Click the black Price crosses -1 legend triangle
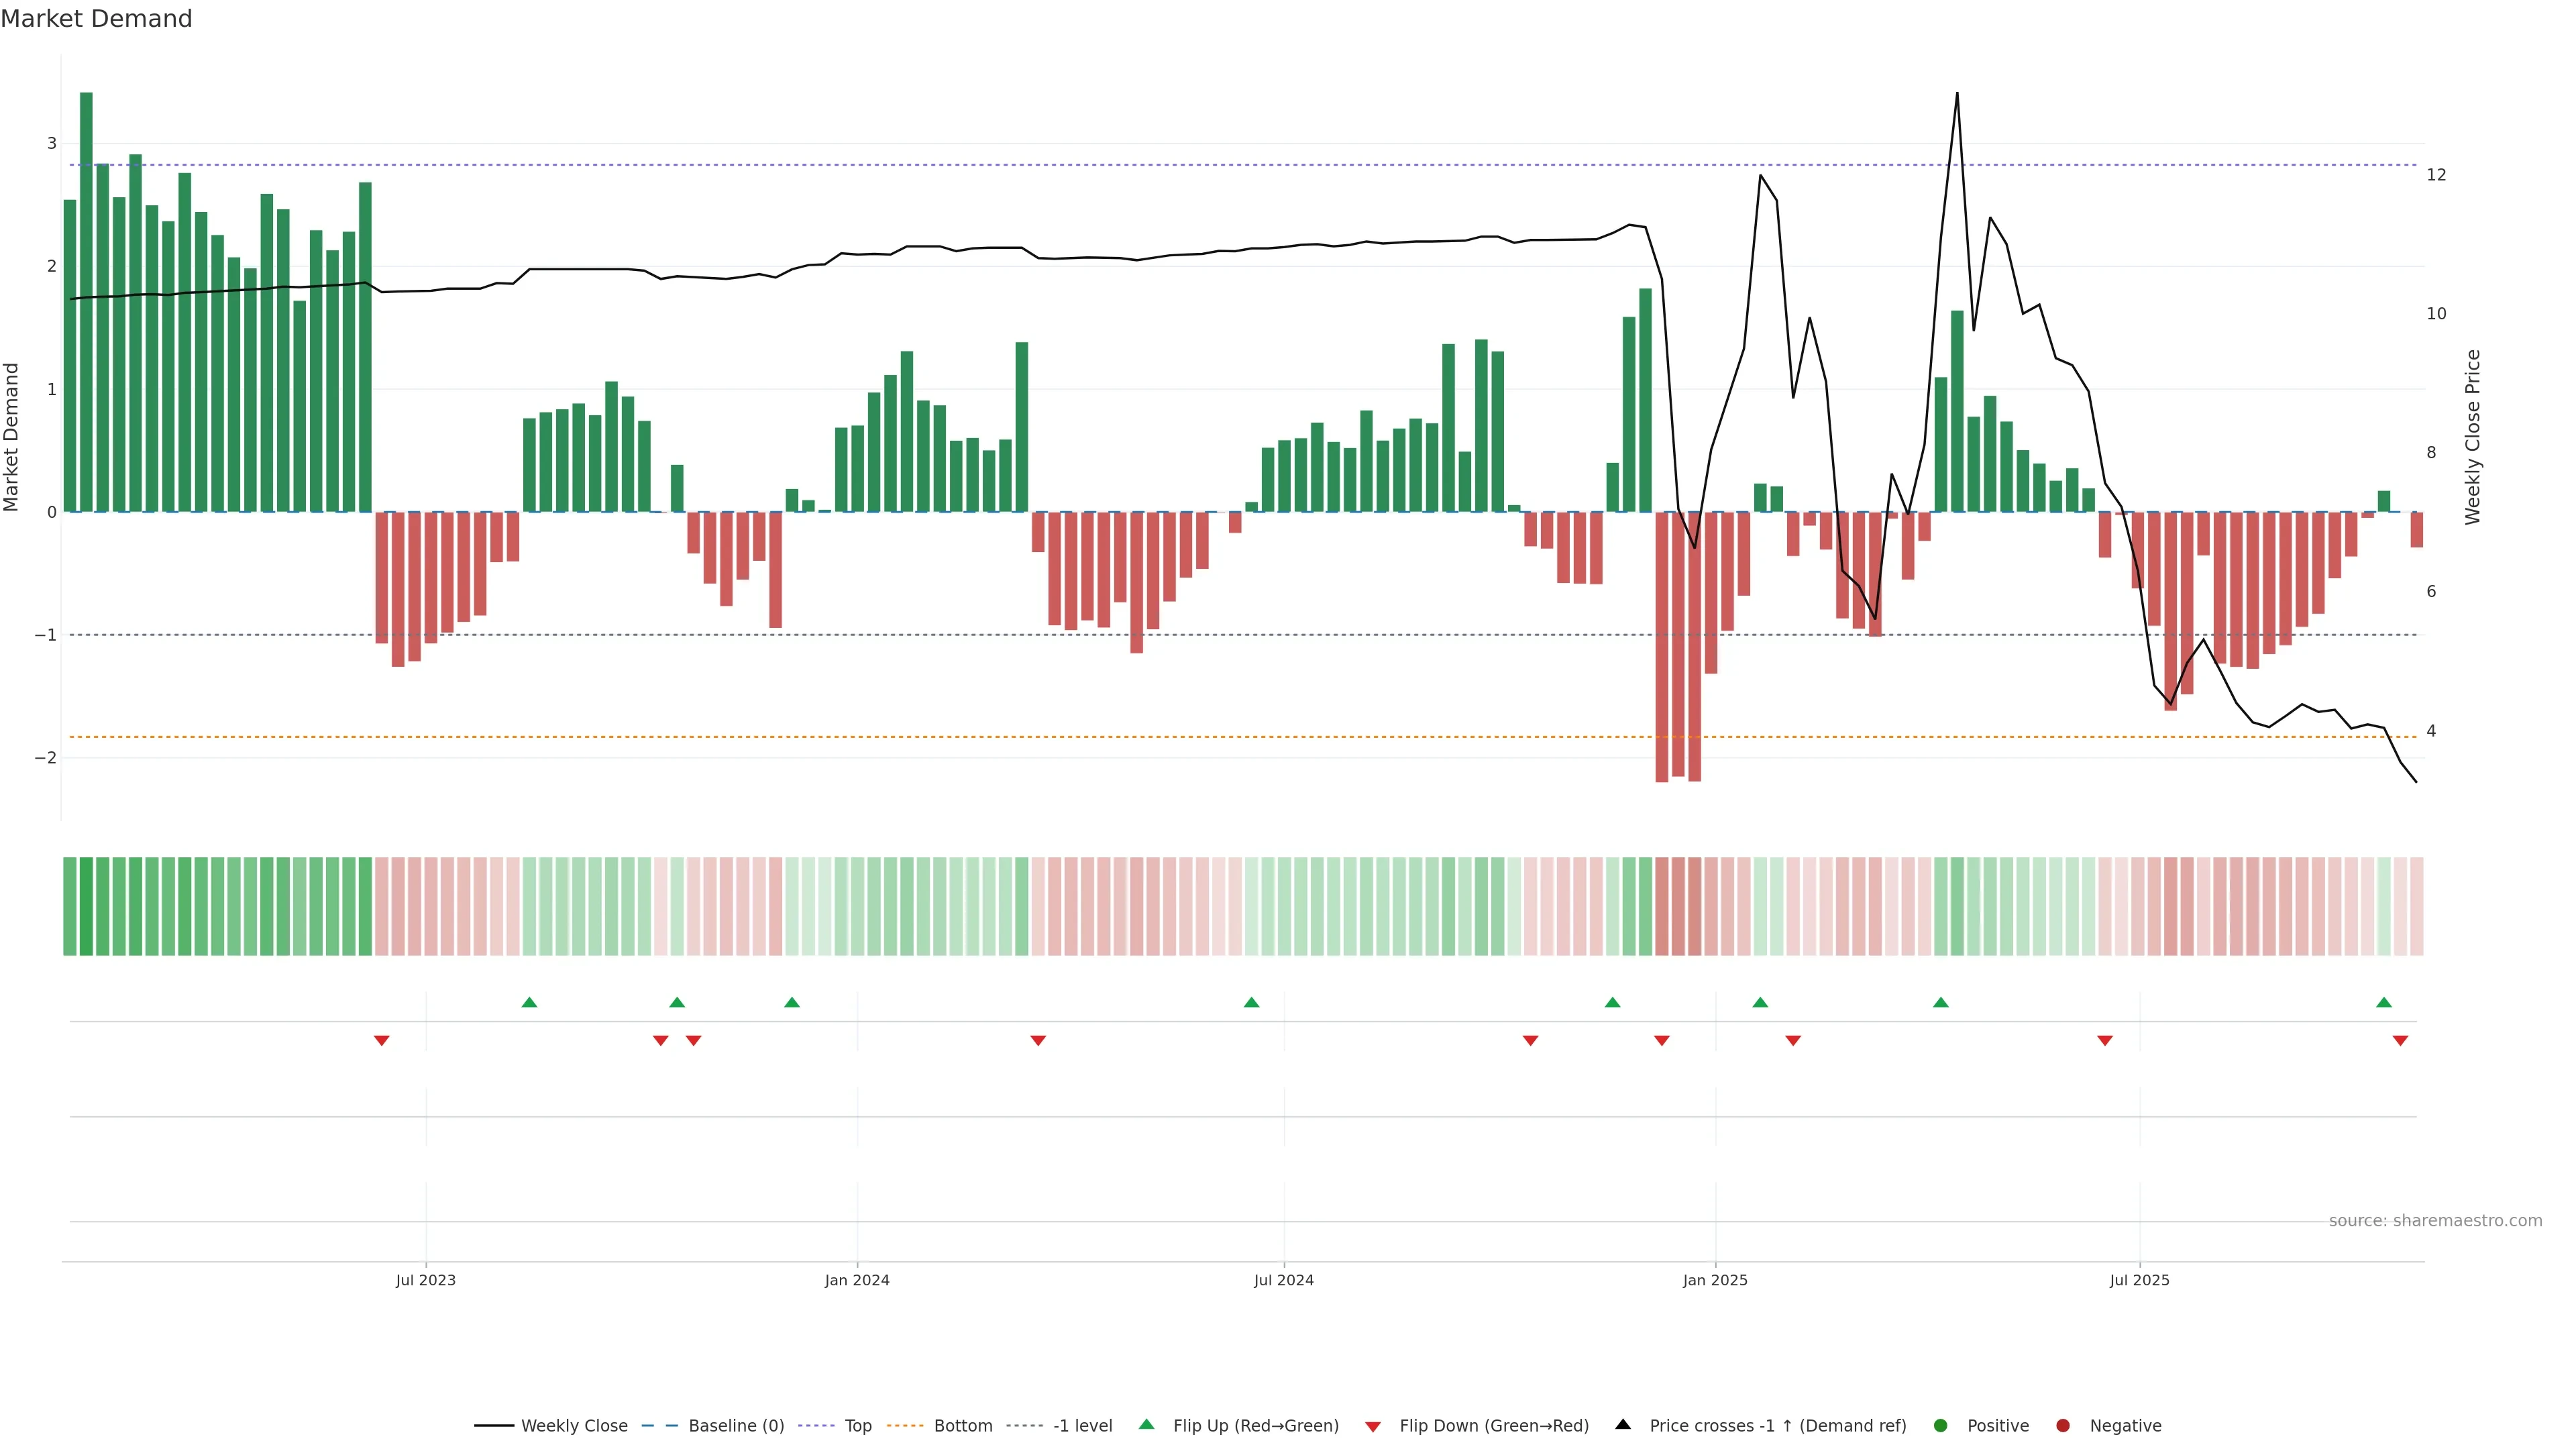 pyautogui.click(x=1622, y=1424)
